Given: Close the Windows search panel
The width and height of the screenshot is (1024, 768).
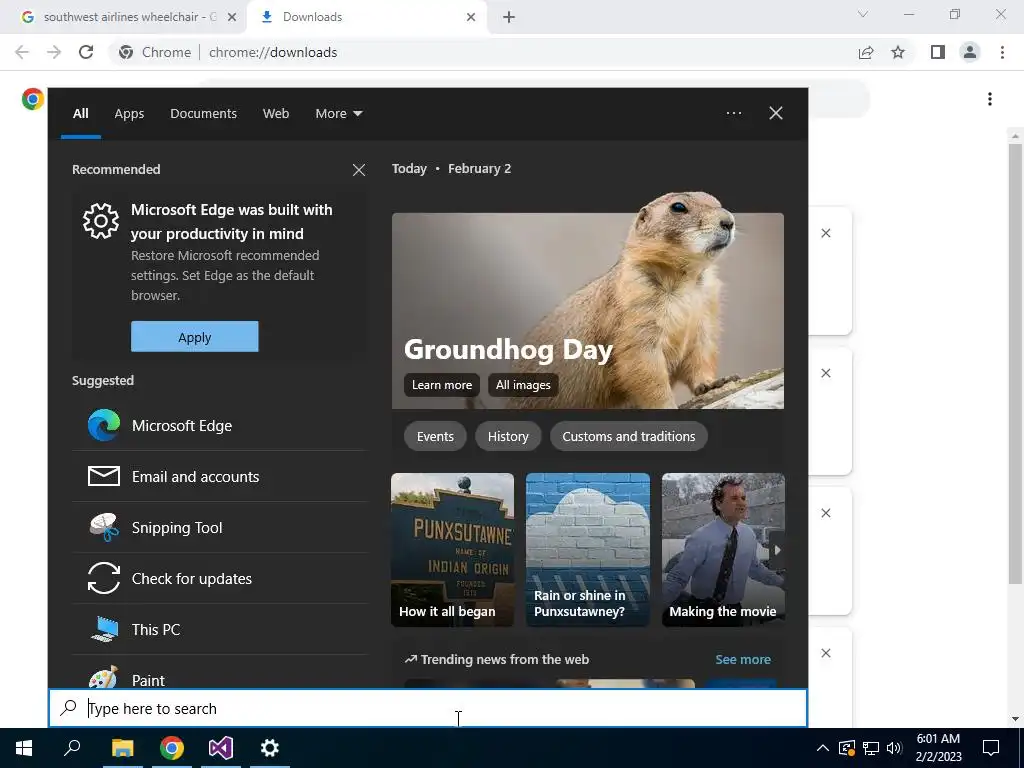Looking at the screenshot, I should pyautogui.click(x=776, y=113).
